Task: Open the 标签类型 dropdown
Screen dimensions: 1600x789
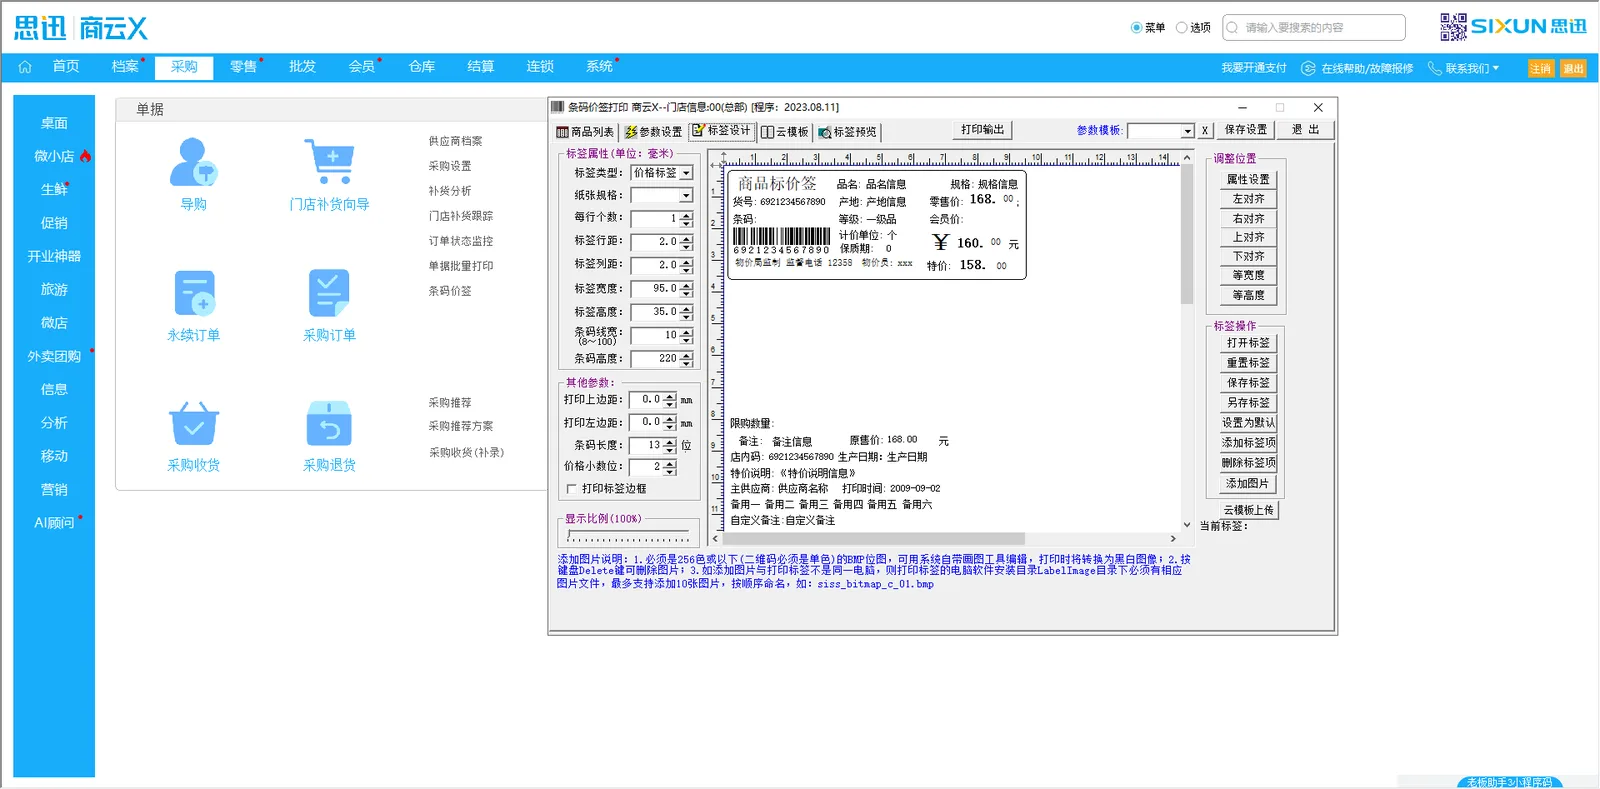Action: [x=686, y=173]
